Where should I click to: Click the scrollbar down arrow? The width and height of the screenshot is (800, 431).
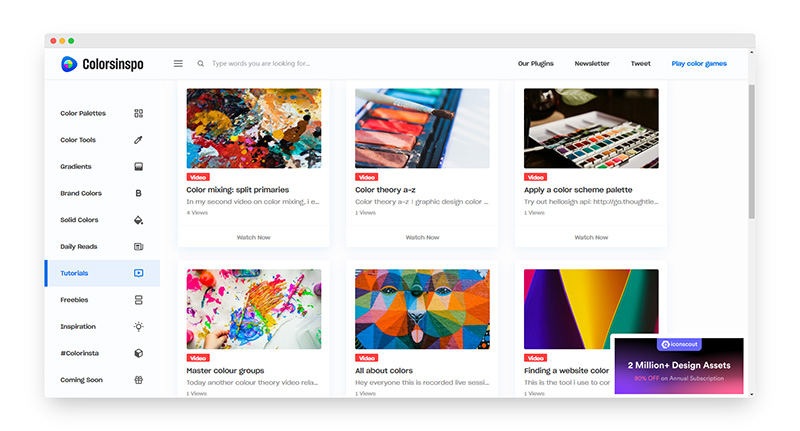click(x=752, y=394)
